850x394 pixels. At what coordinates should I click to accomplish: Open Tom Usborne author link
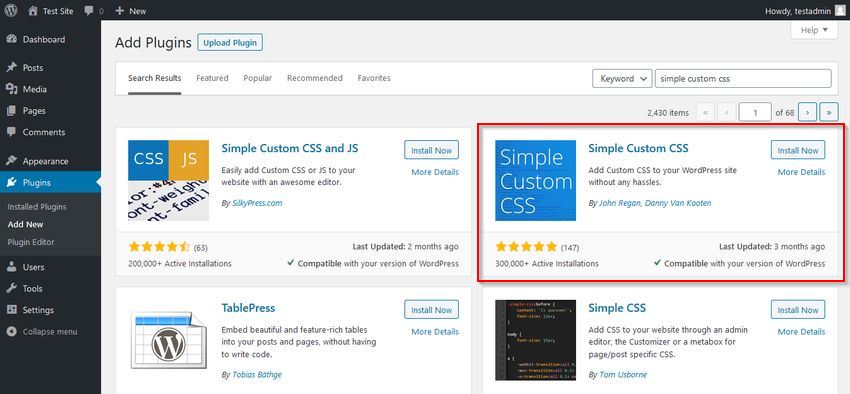point(623,374)
